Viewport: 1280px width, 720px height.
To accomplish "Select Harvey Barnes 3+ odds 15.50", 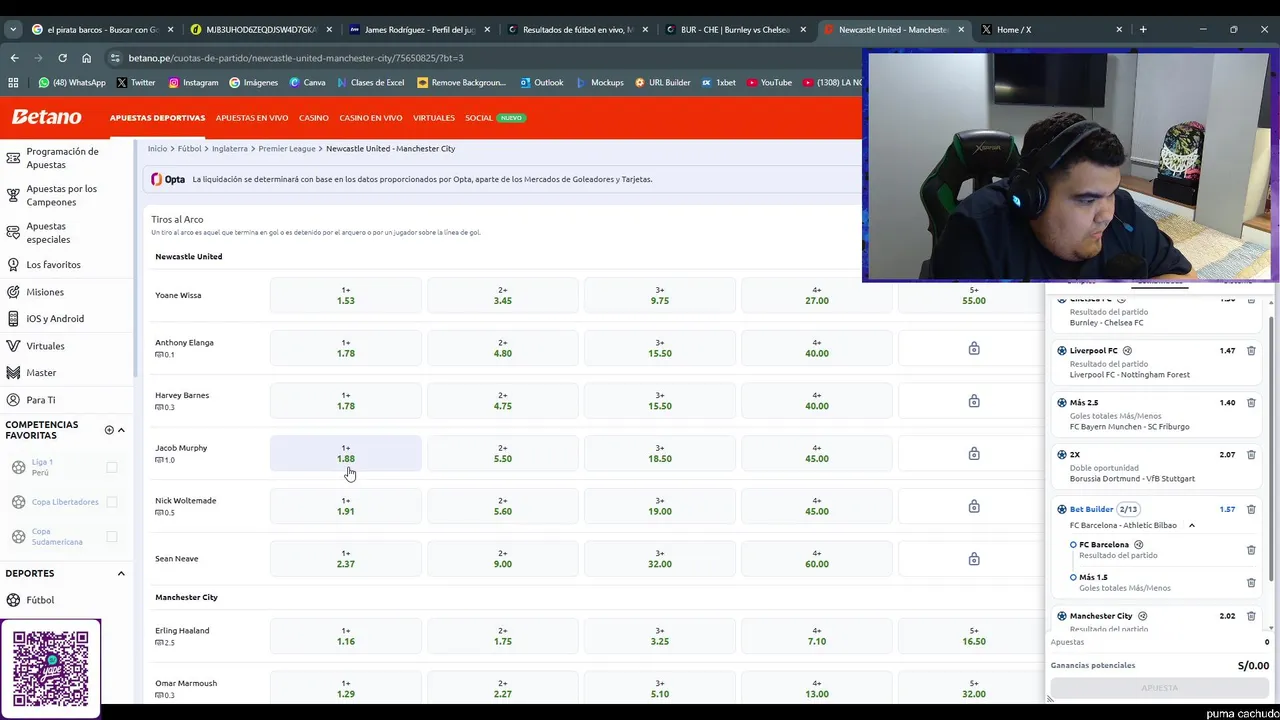I will point(660,401).
